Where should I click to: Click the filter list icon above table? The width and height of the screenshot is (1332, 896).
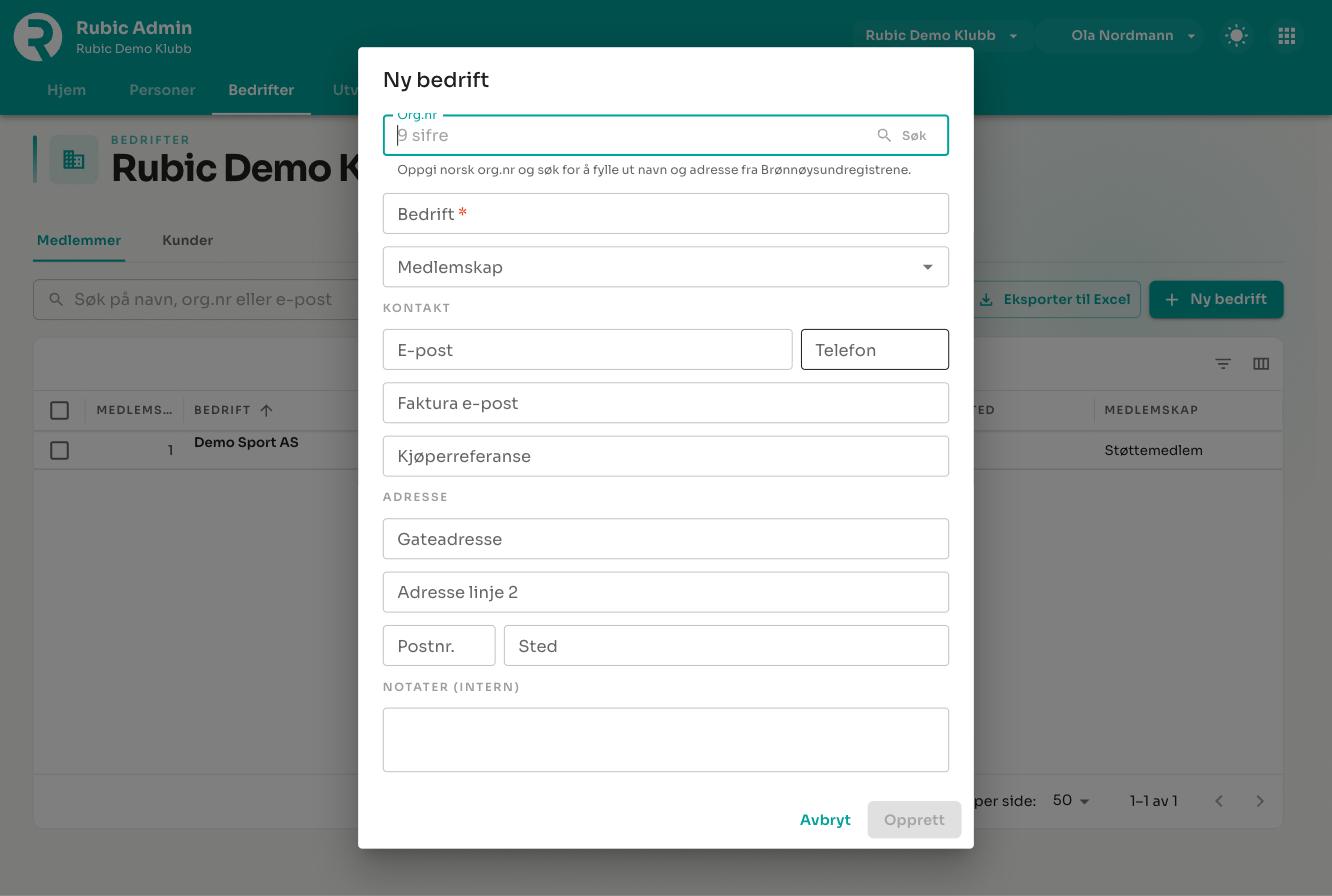click(x=1223, y=364)
